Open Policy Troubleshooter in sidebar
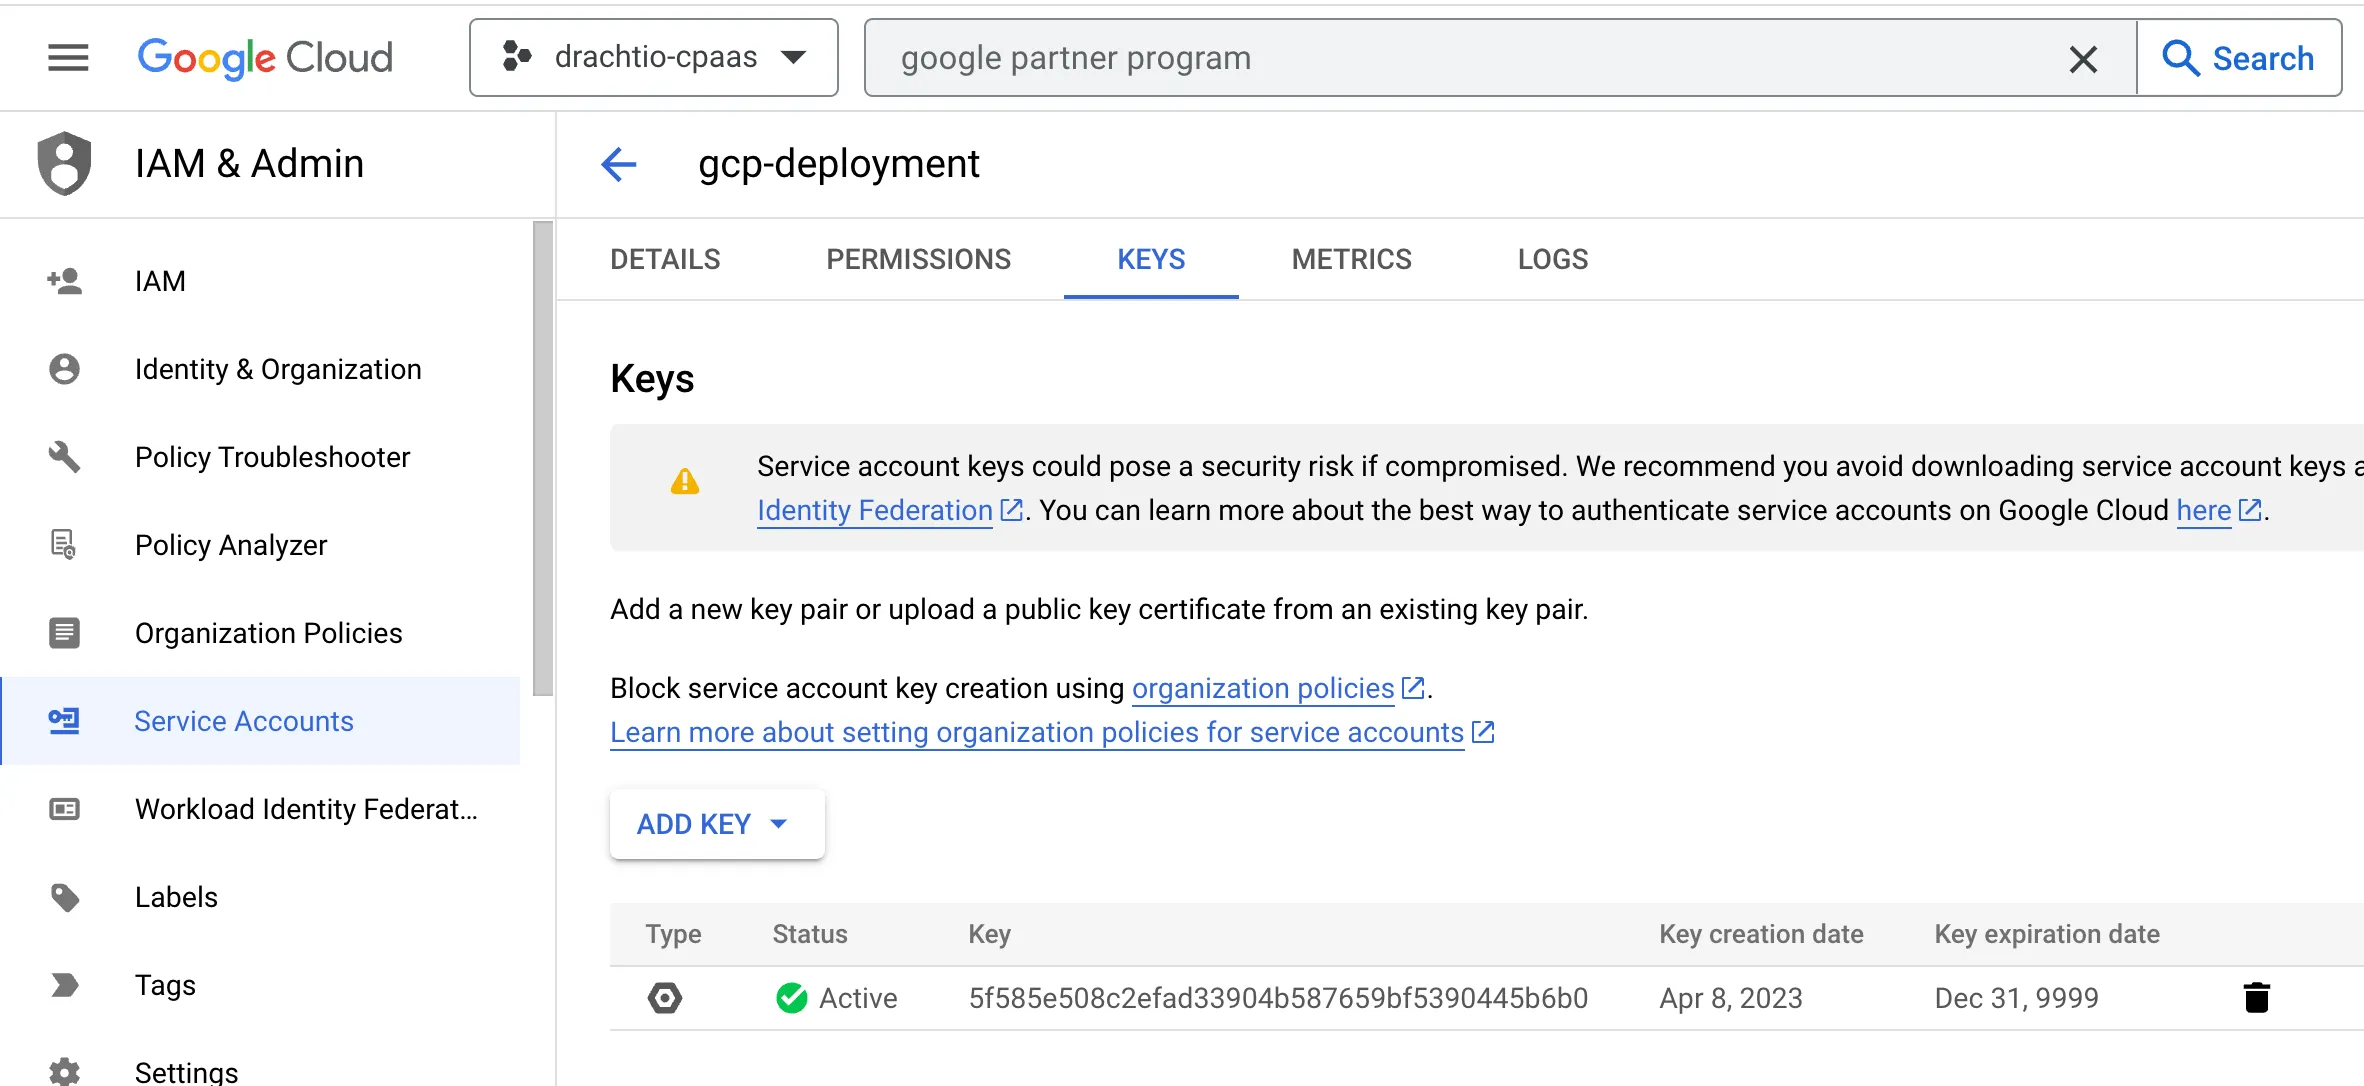 click(260, 457)
